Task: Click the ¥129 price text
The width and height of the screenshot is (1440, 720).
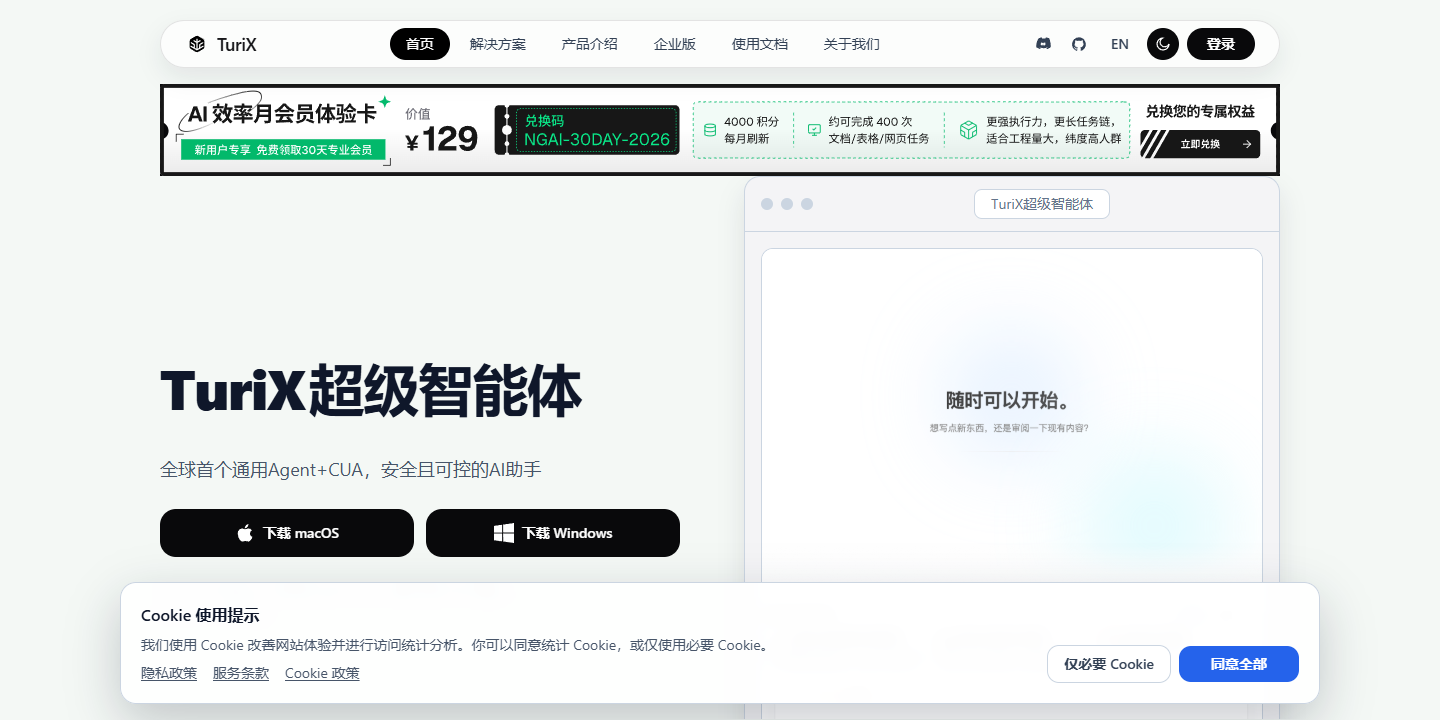Action: 442,139
